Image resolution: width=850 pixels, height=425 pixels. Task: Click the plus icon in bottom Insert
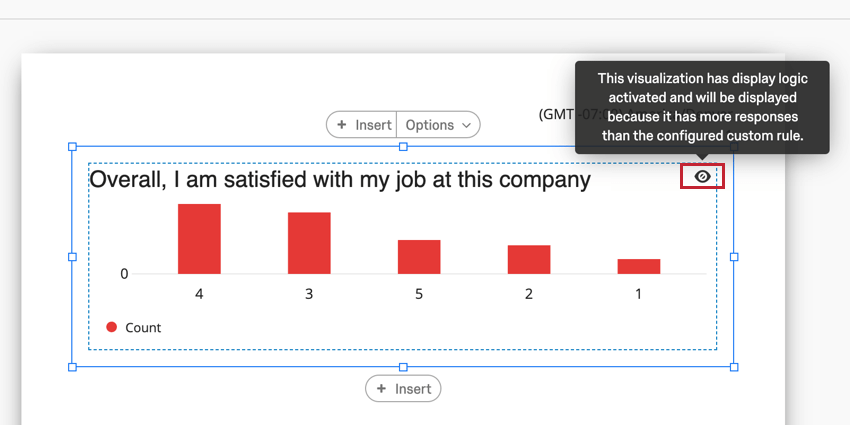pos(382,389)
